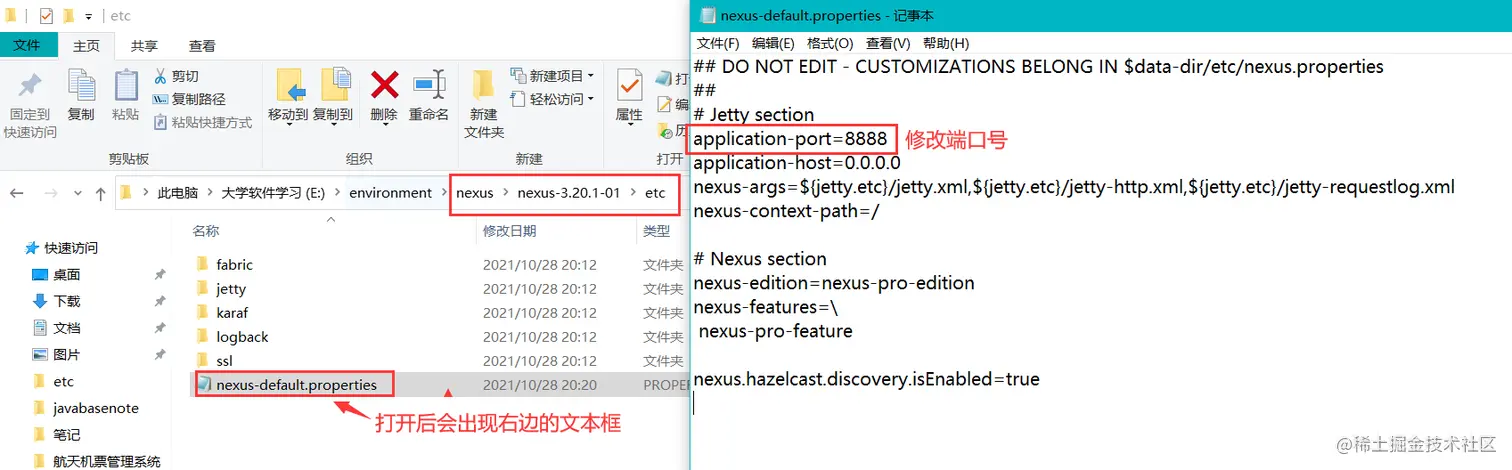
Task: Open the Customize Quick Access Toolbar arrow
Action: coord(88,17)
